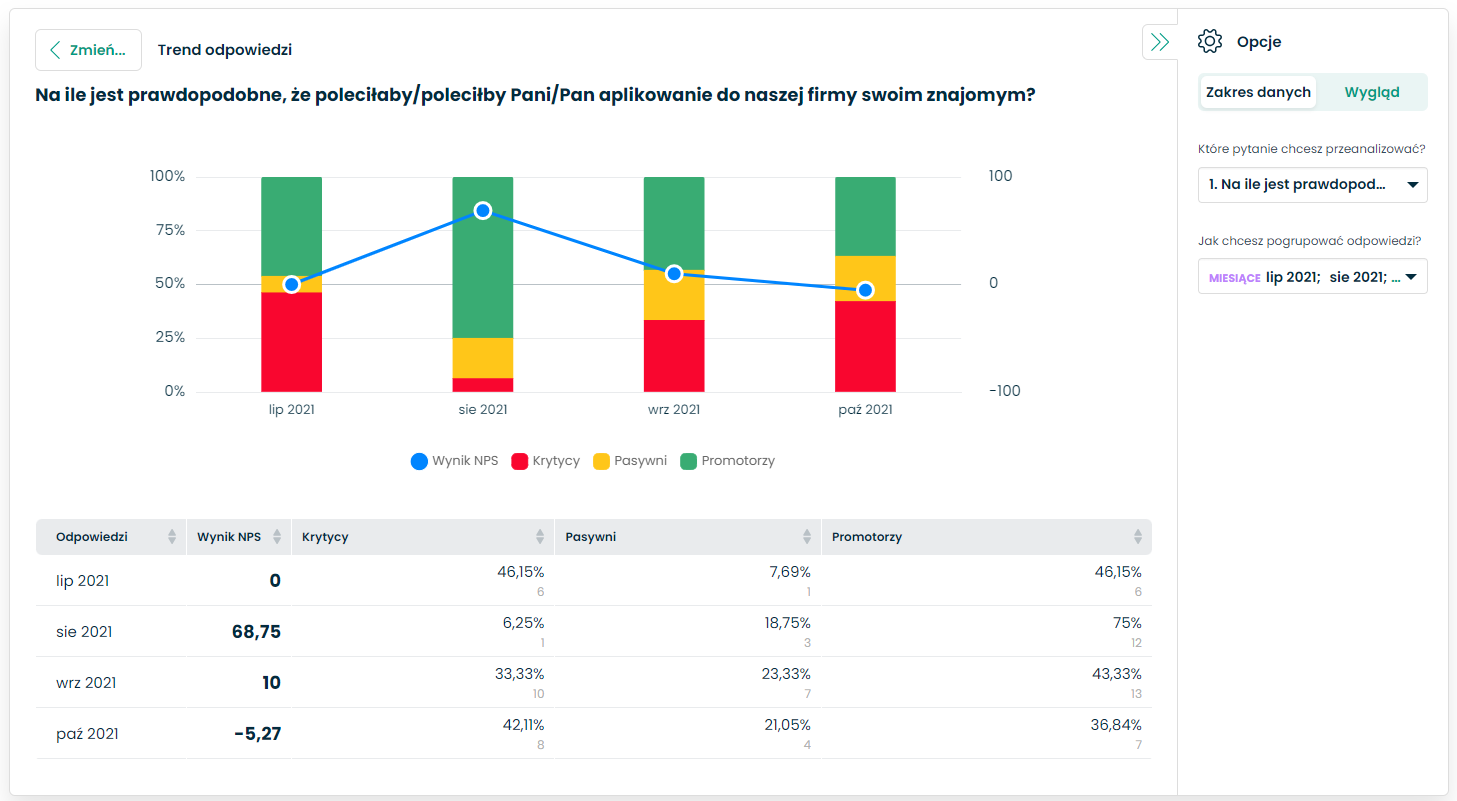Click the 23,33% Pasywni cell
This screenshot has height=801, width=1457.
[786, 674]
